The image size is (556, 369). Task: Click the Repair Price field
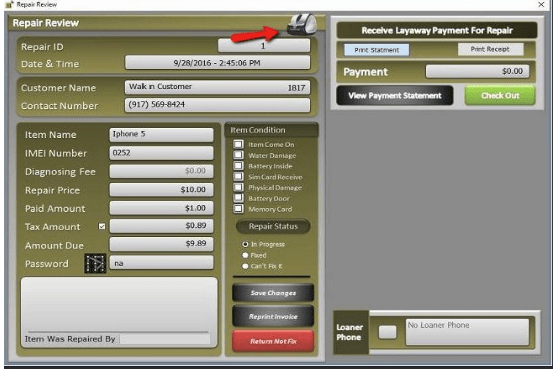(161, 190)
